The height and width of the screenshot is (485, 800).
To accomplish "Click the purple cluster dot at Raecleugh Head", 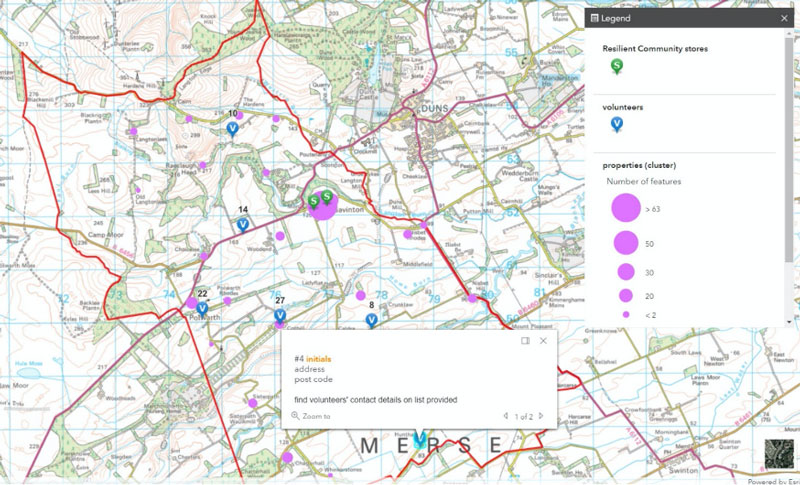I will 203,165.
